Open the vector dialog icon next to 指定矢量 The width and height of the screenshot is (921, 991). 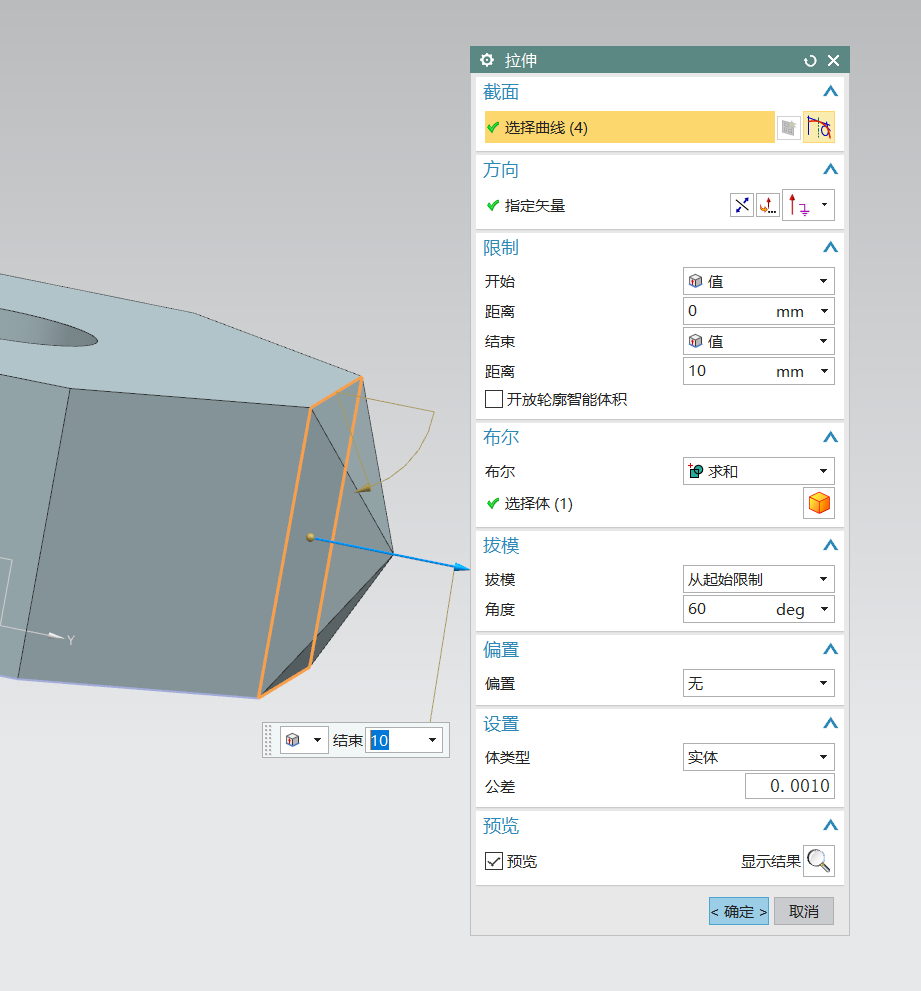pyautogui.click(x=766, y=205)
